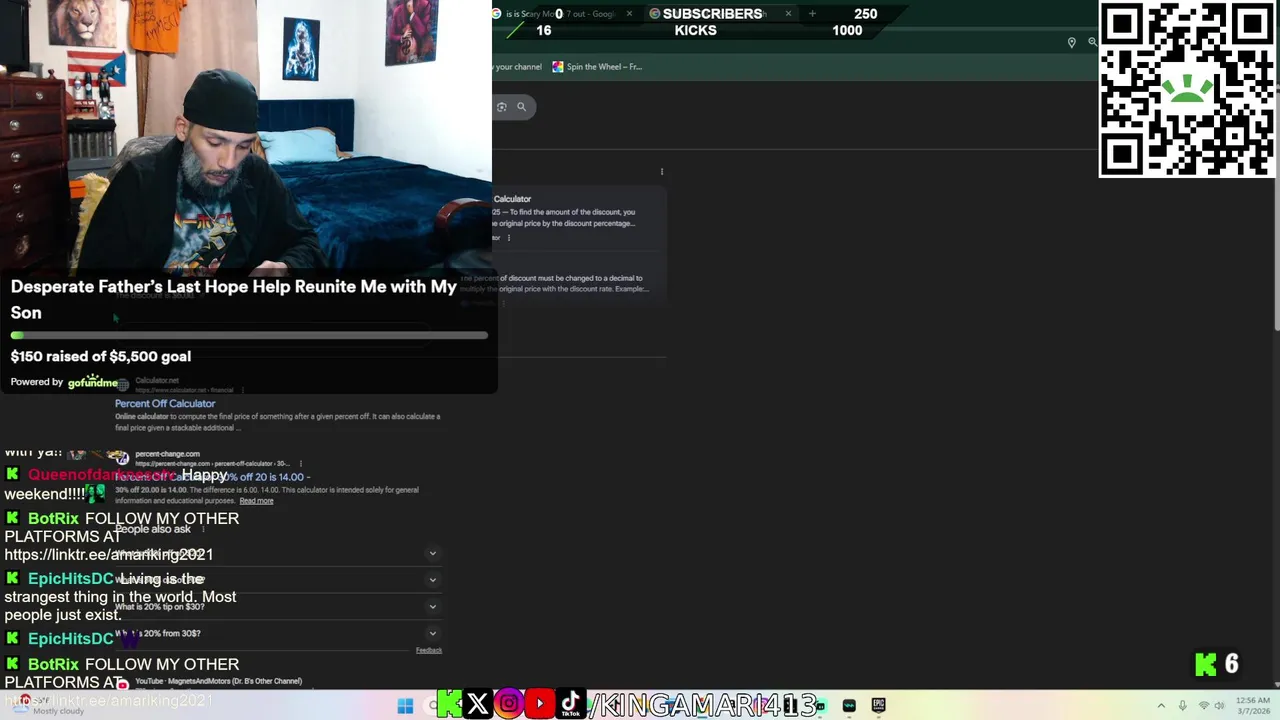This screenshot has width=1280, height=720.
Task: Close the second Google browser tab
Action: [x=788, y=14]
